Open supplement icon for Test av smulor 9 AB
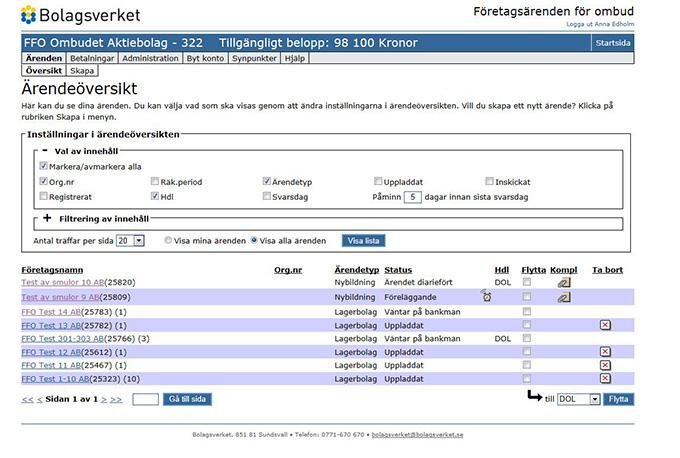The width and height of the screenshot is (680, 458). point(564,298)
